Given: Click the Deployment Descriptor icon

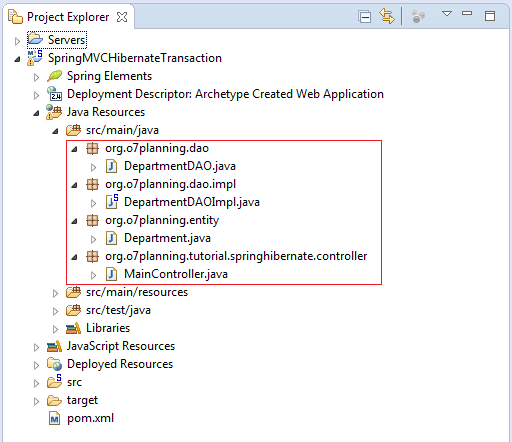Looking at the screenshot, I should (54, 94).
